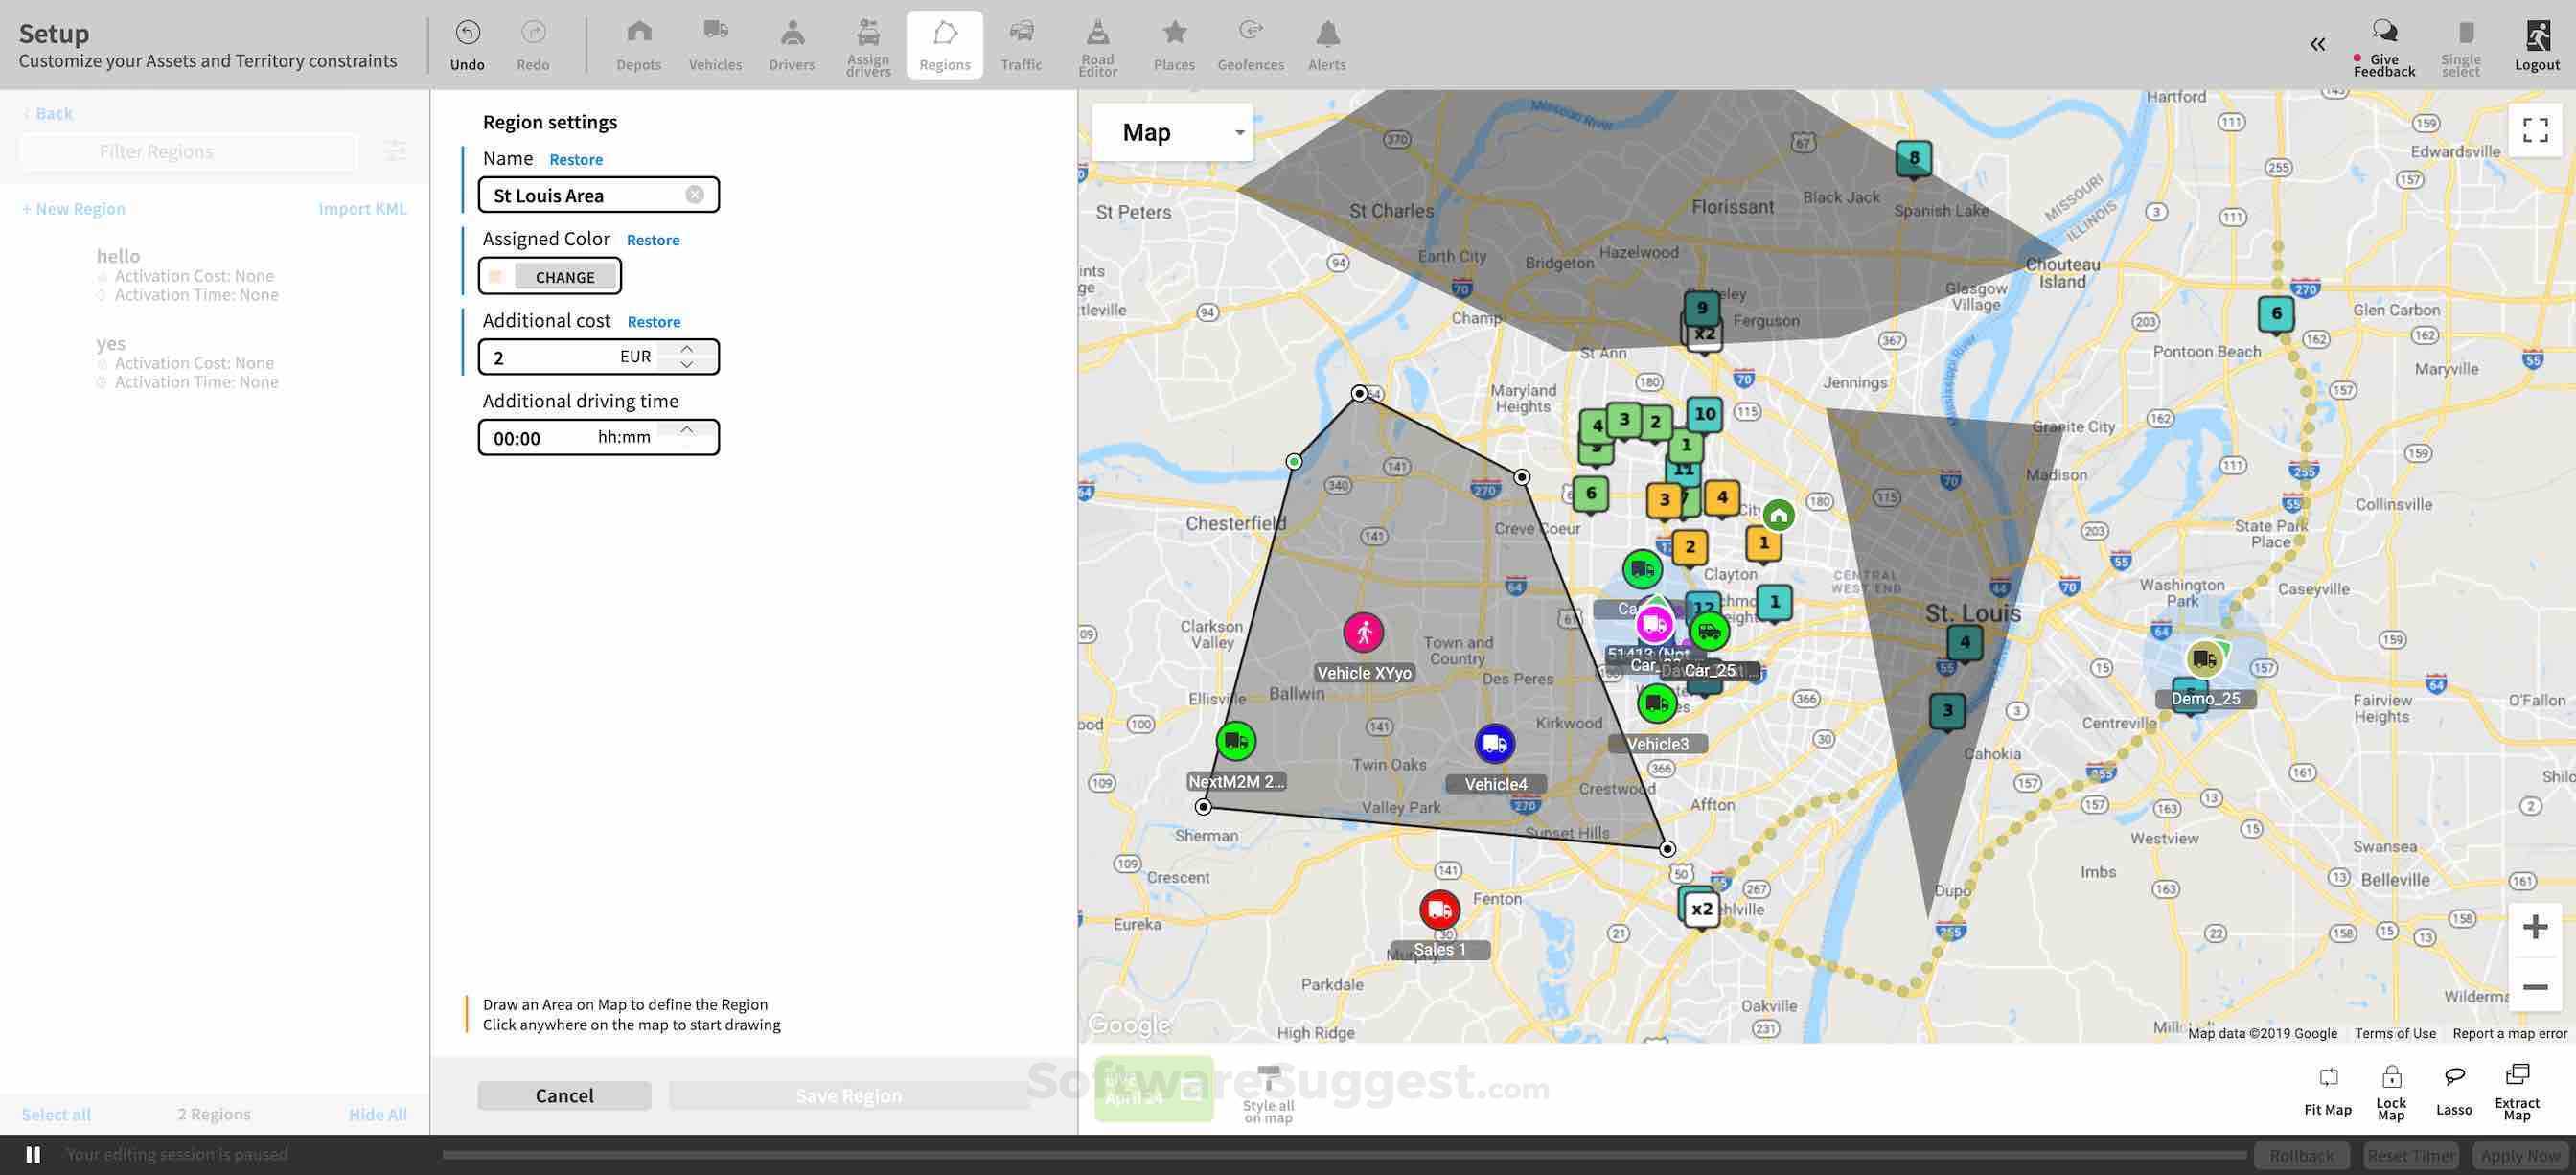Clear the St Louis Area name field
This screenshot has height=1175, width=2576.
click(x=695, y=194)
